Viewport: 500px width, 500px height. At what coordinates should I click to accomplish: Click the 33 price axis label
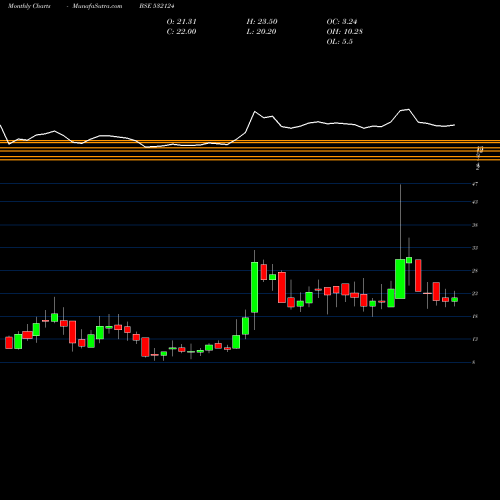475,248
